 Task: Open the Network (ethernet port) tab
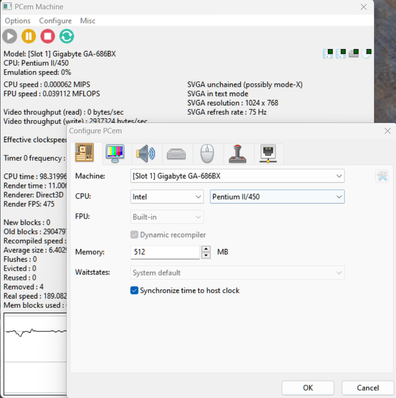pos(268,153)
